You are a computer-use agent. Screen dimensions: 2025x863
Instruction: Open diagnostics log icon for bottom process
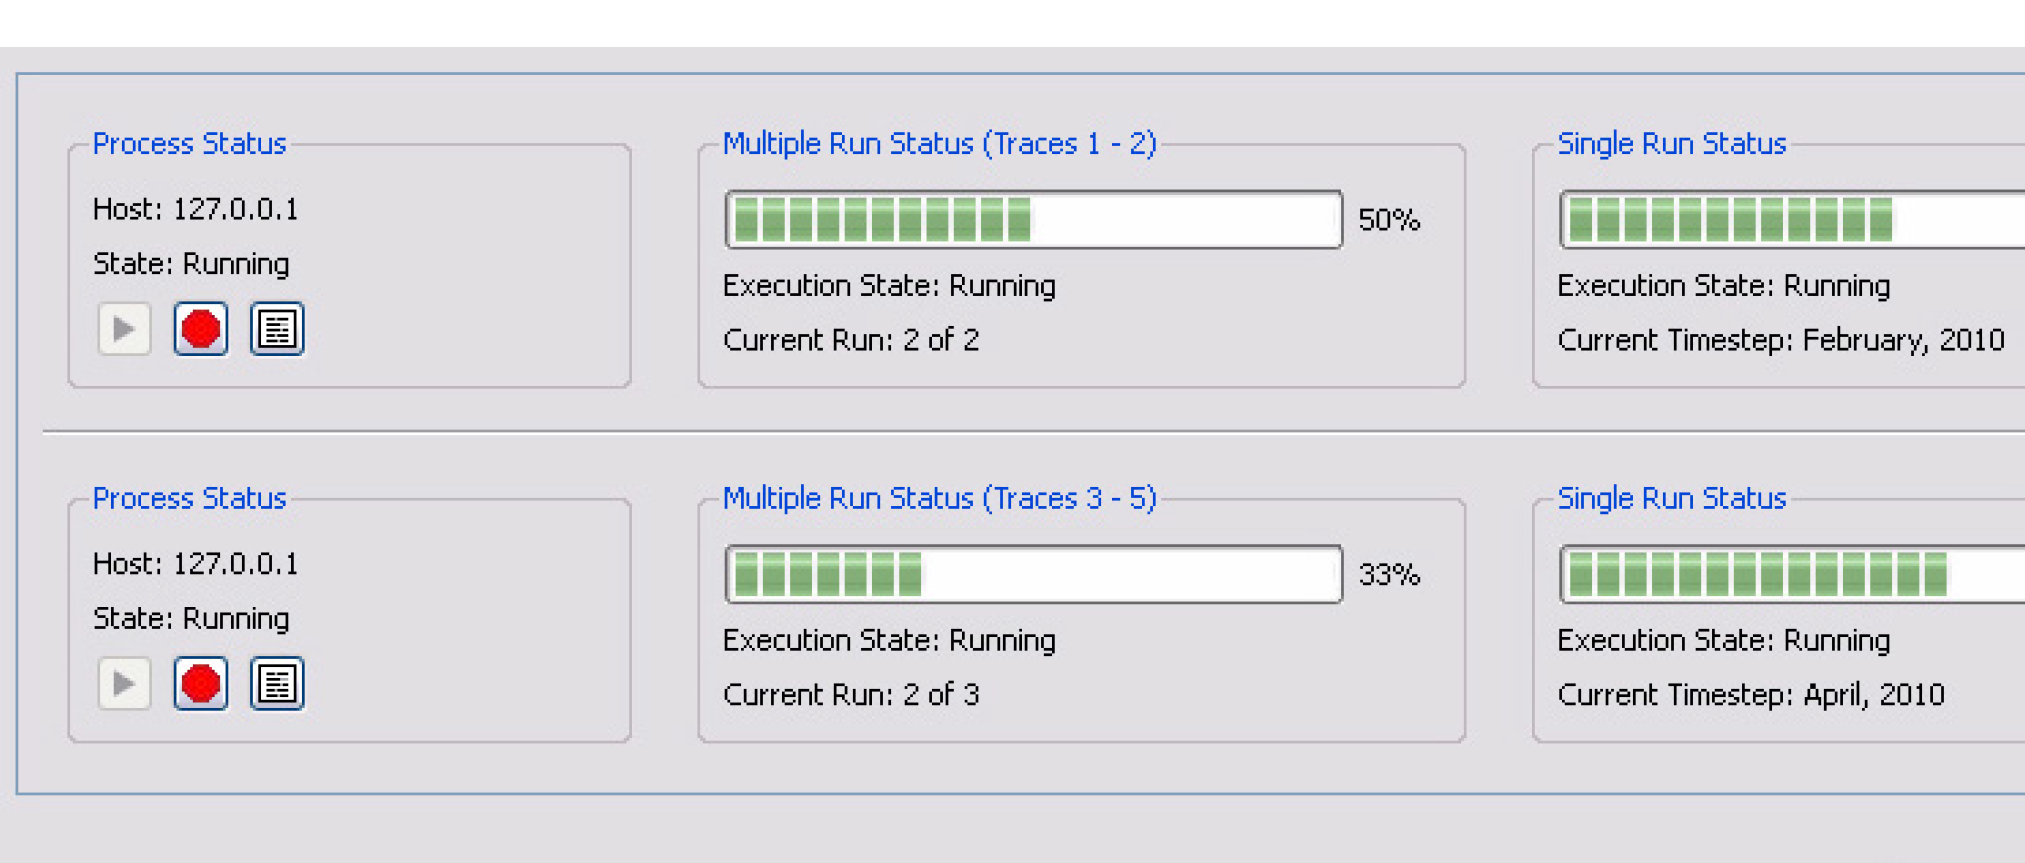coord(277,684)
